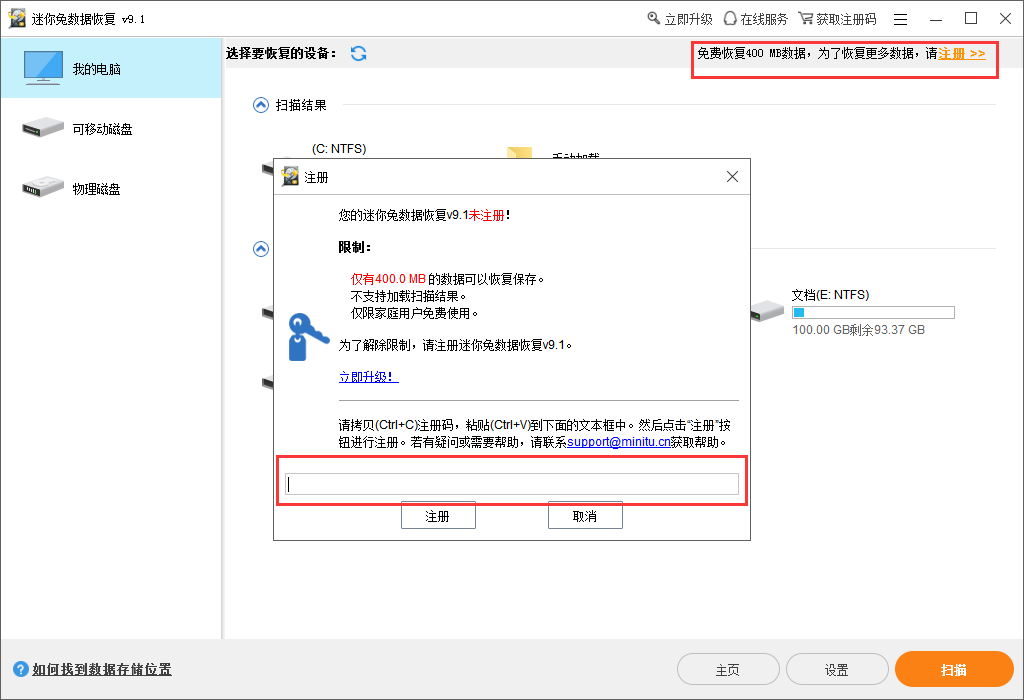
Task: Open the how to find data location help link
Action: click(x=102, y=669)
